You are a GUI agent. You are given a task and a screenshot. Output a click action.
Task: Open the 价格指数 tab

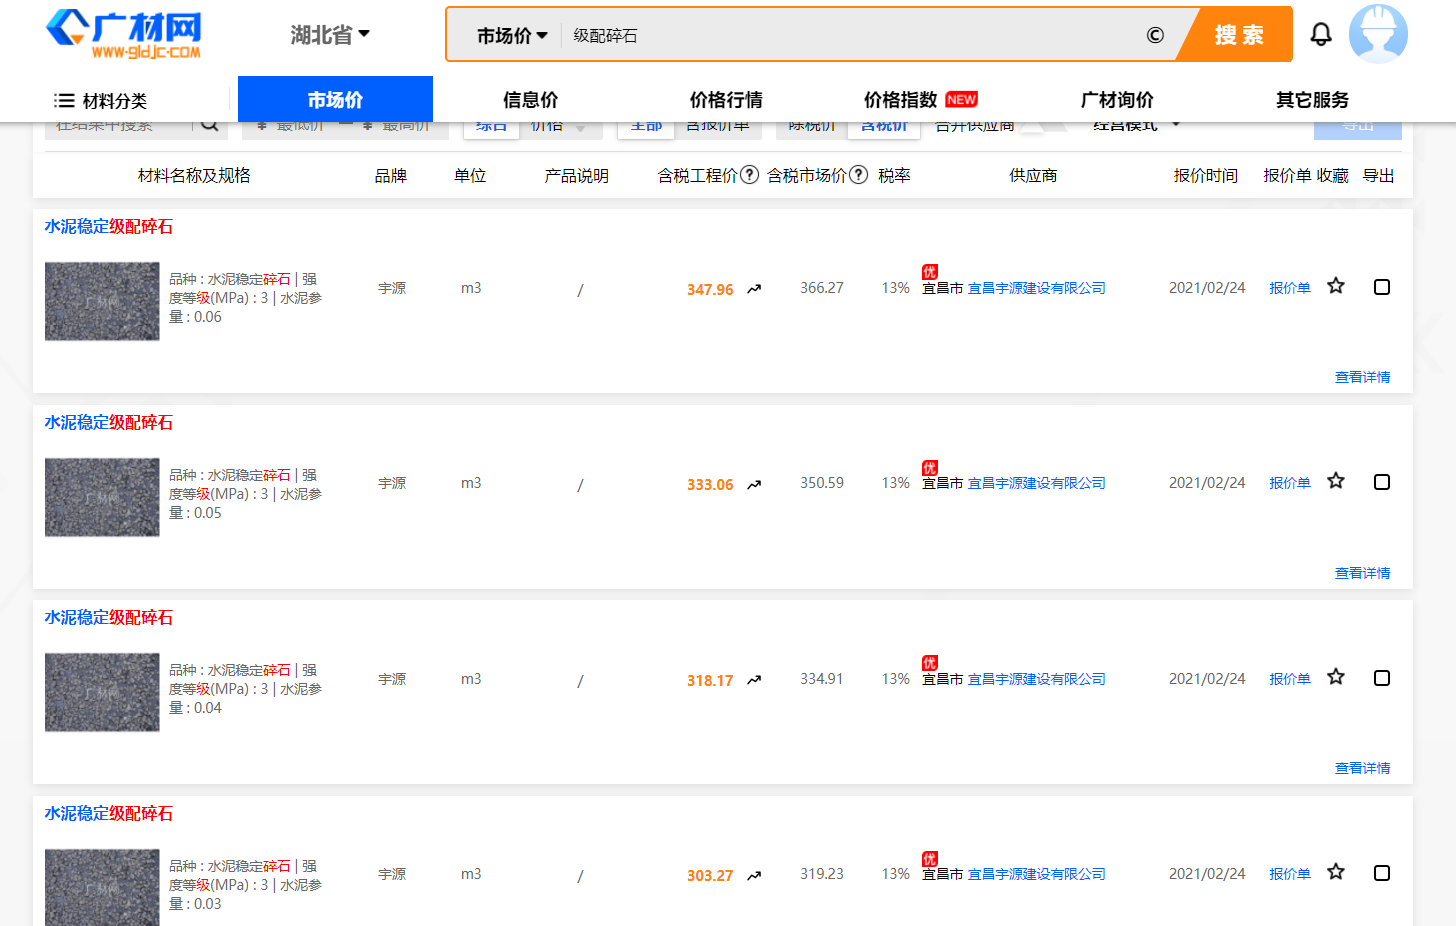point(900,99)
